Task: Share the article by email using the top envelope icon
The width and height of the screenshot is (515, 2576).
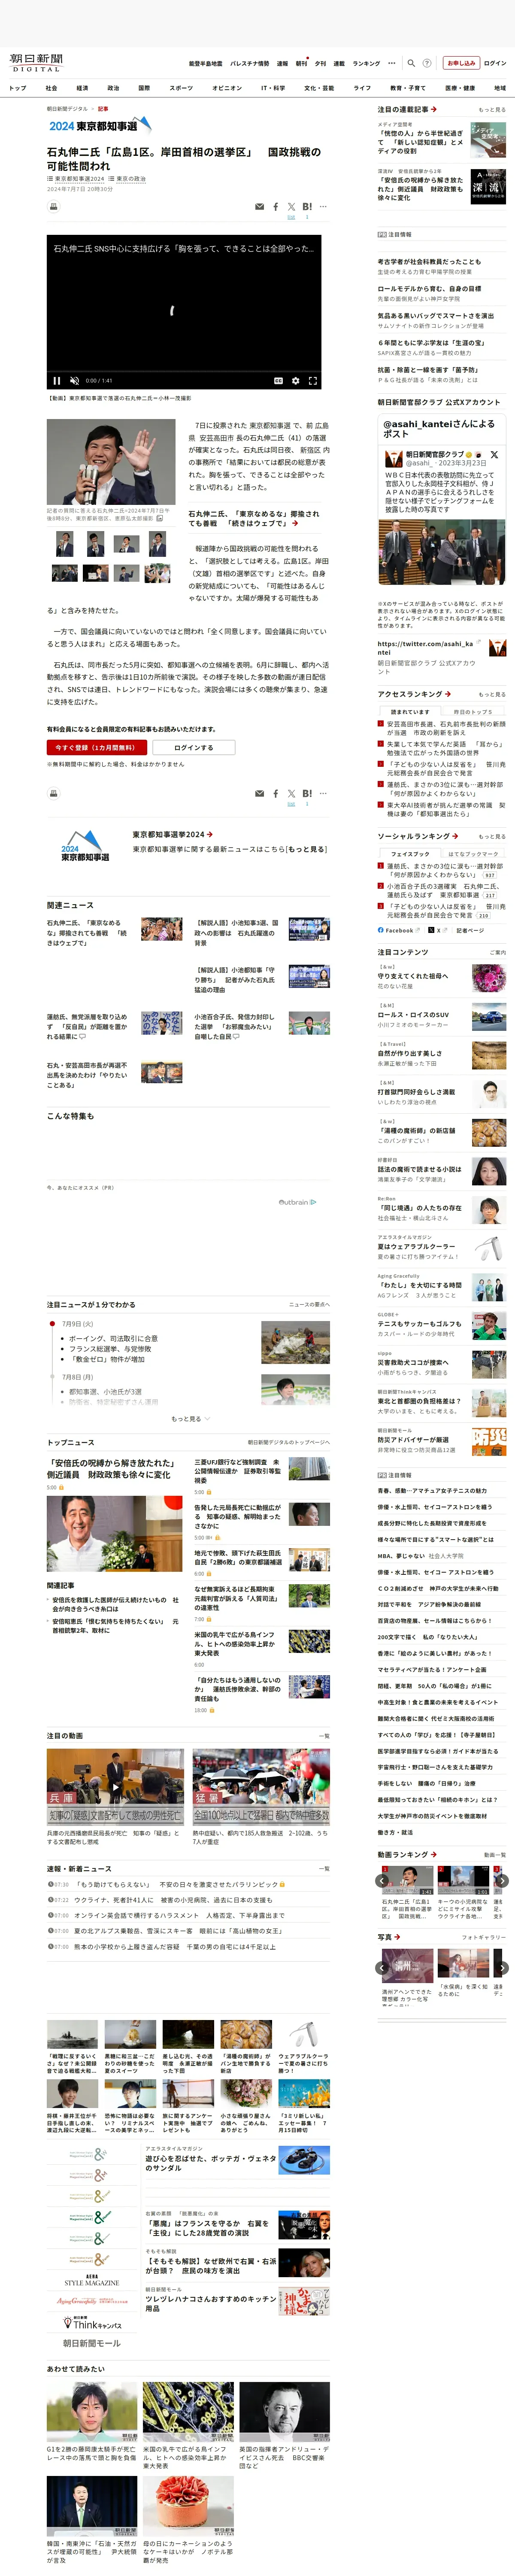Action: (259, 206)
